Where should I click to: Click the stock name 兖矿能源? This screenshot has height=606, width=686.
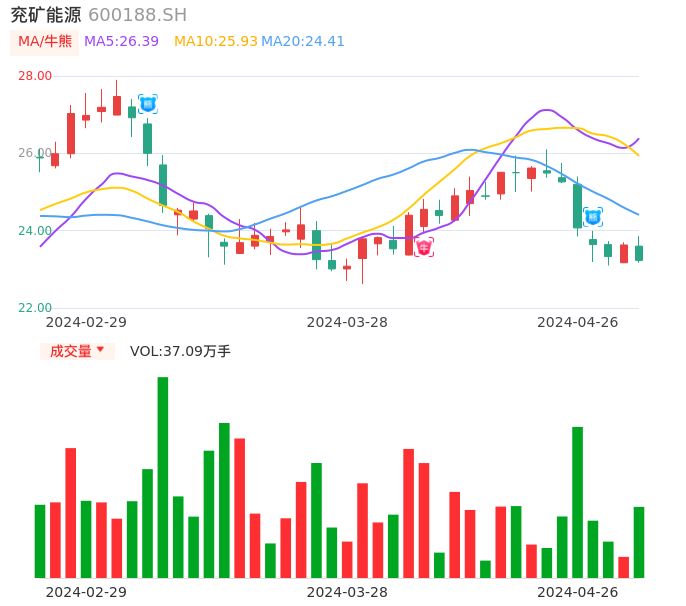[x=46, y=15]
